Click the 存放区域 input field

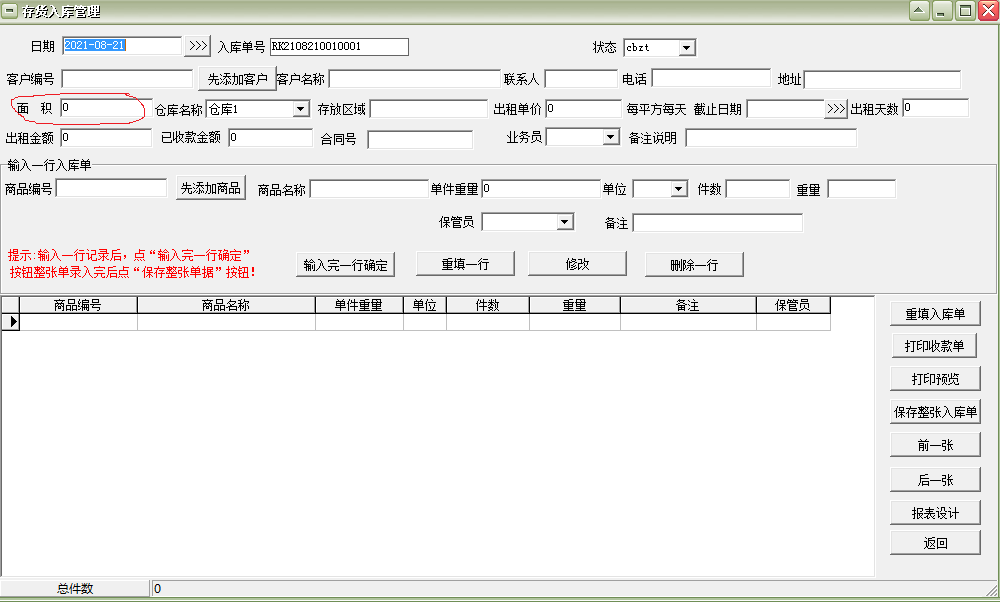pyautogui.click(x=429, y=109)
